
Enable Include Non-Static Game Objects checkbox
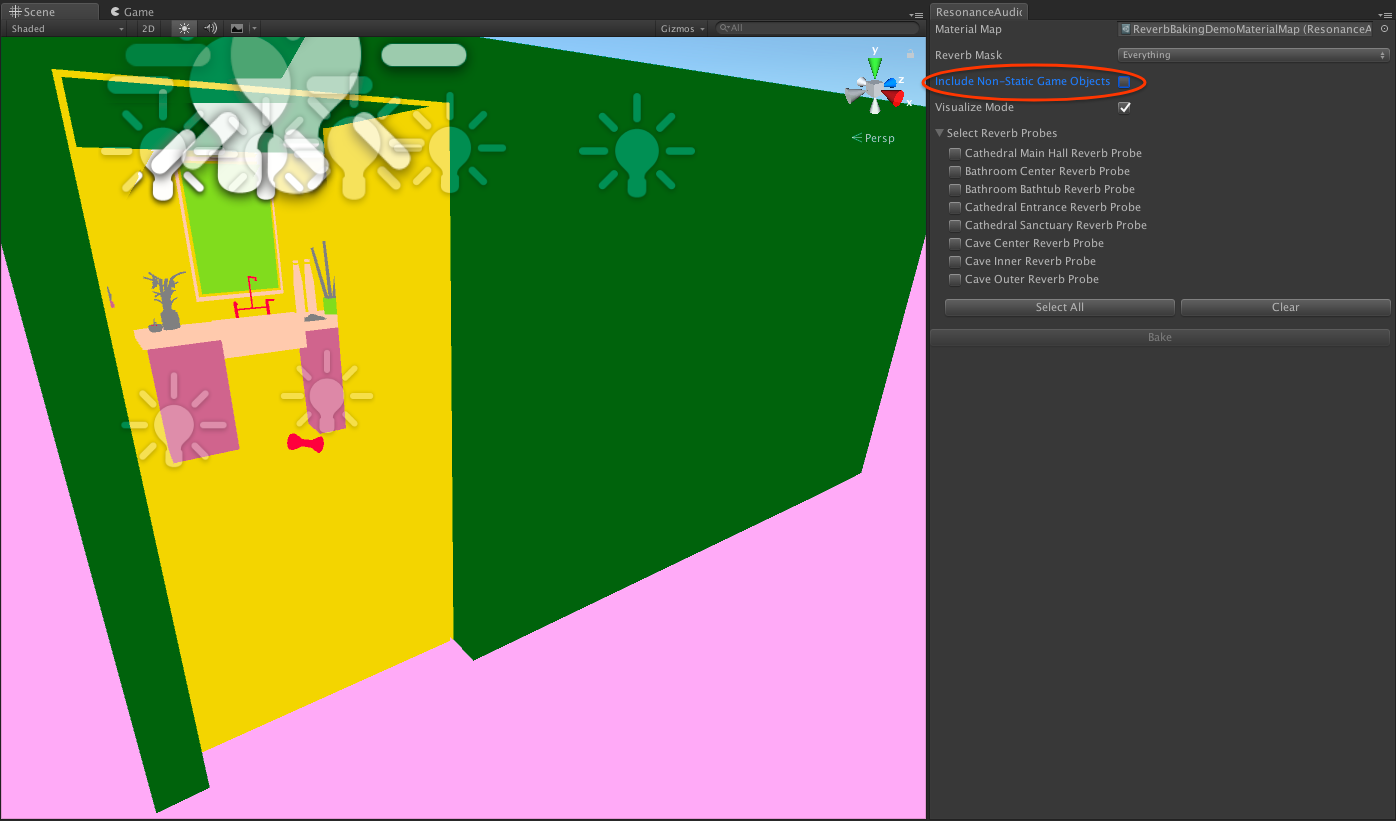pos(1124,81)
